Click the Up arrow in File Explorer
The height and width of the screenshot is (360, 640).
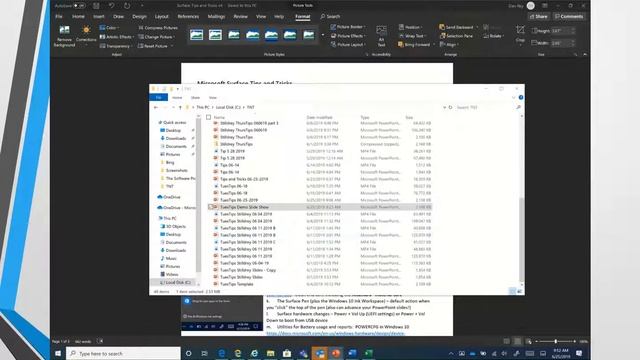(180, 107)
